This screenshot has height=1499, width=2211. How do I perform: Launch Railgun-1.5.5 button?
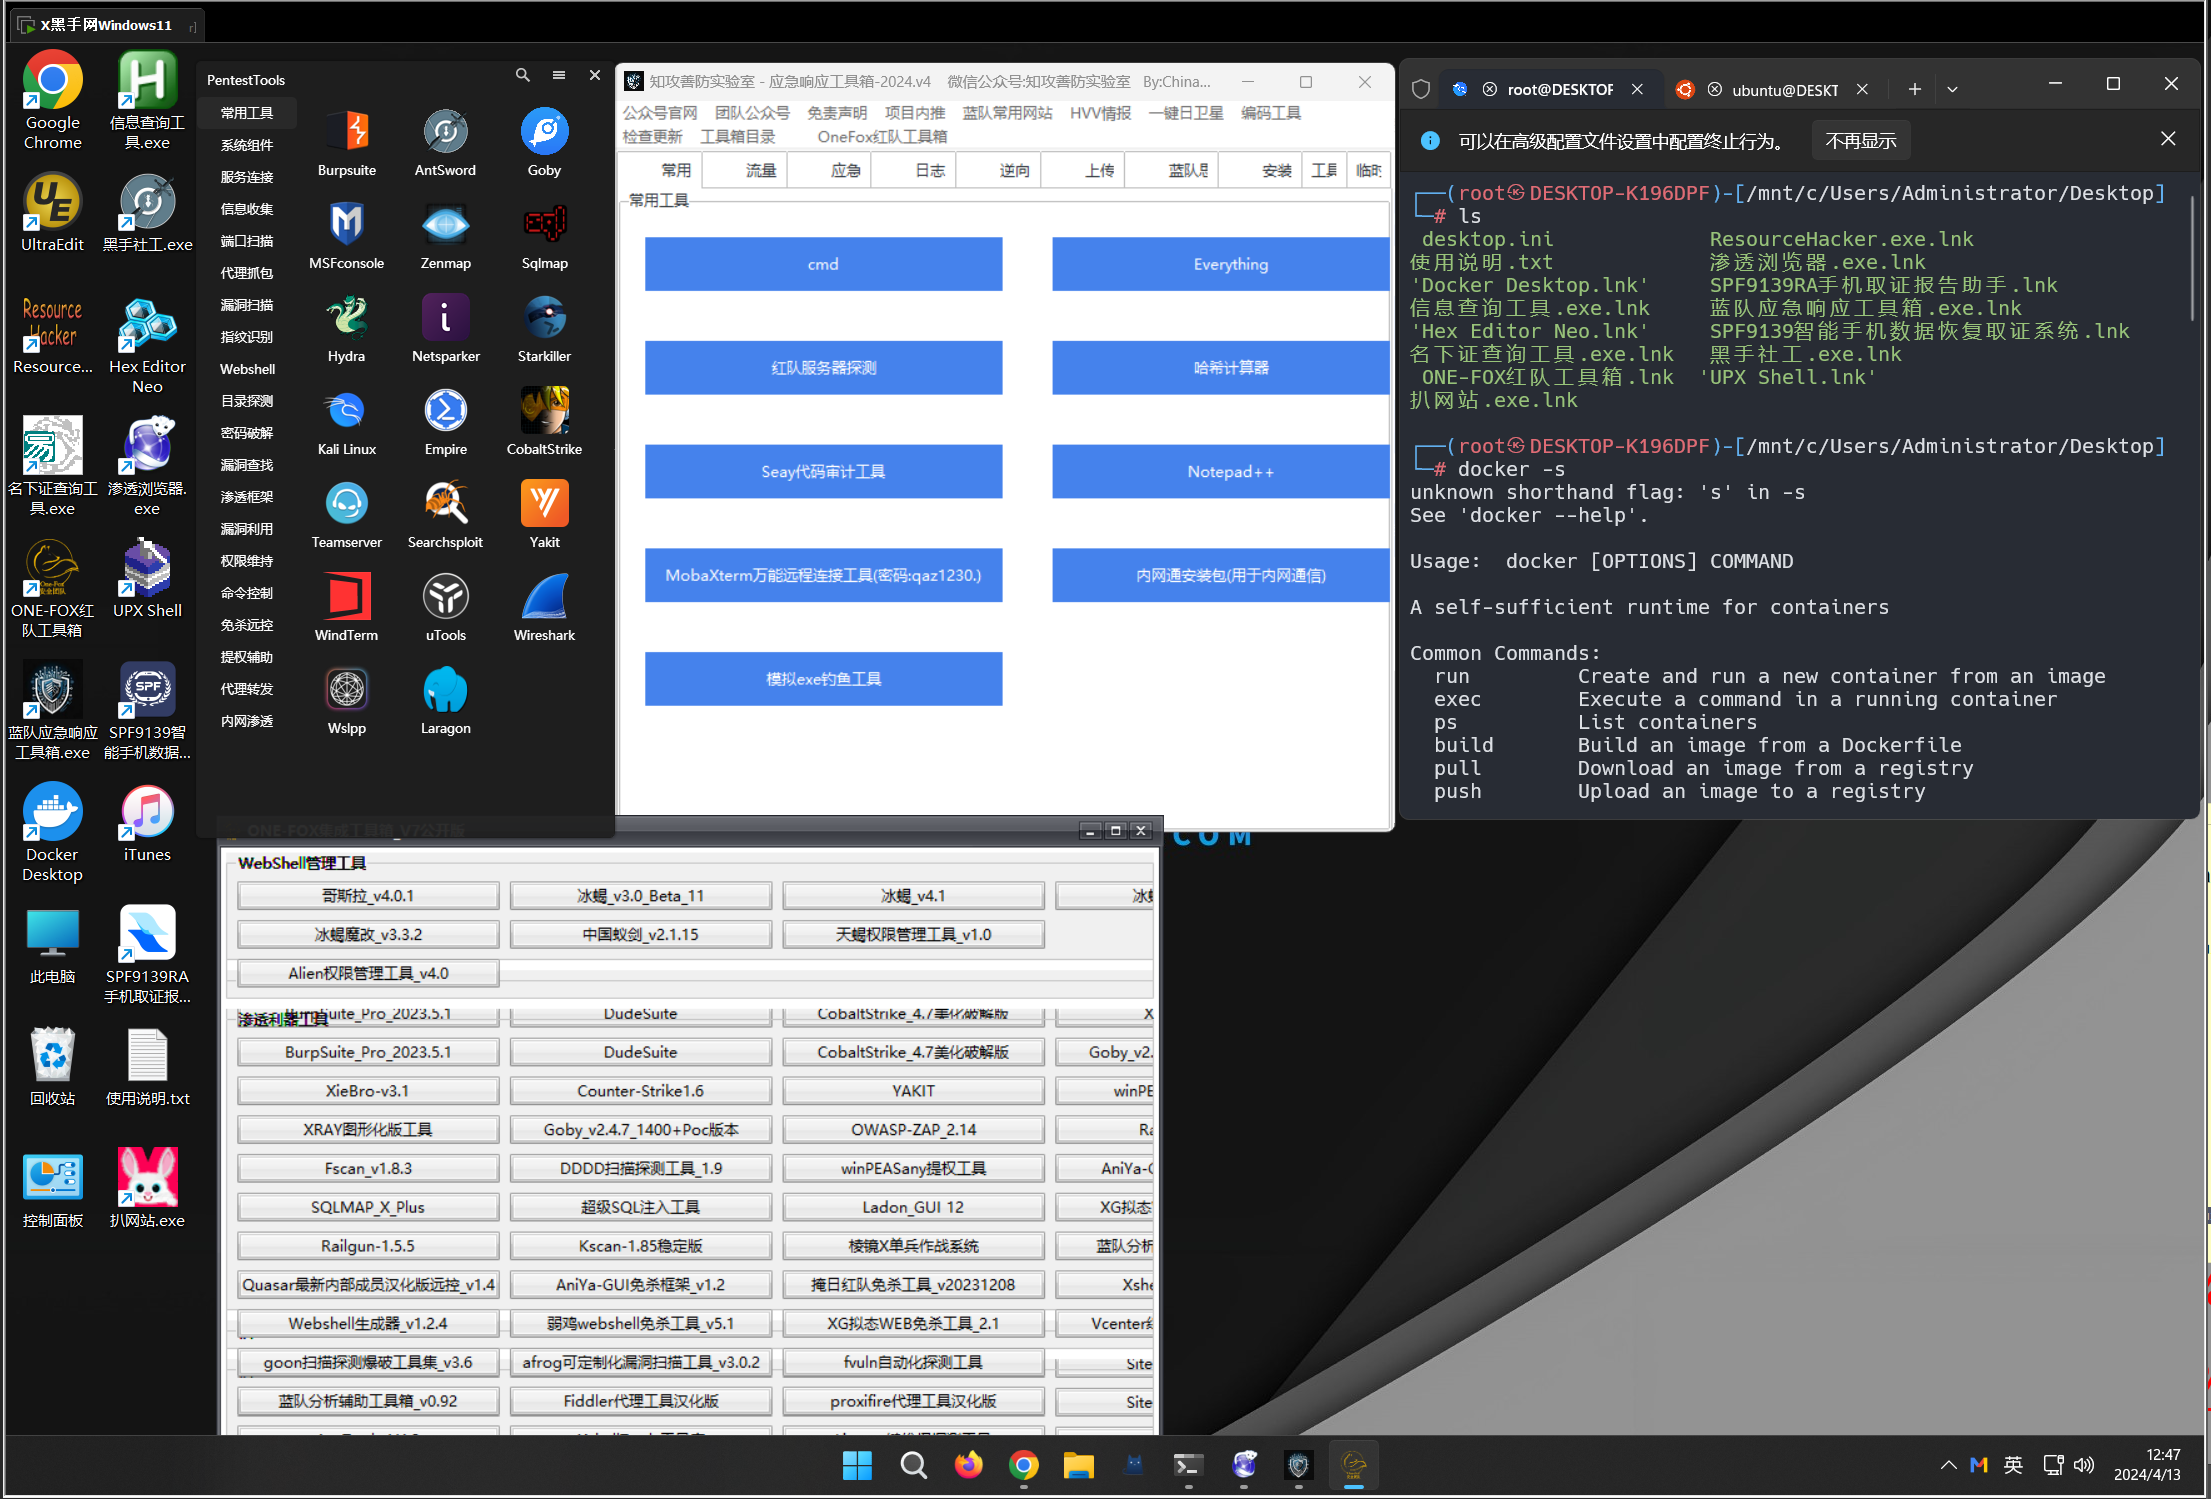pos(368,1246)
